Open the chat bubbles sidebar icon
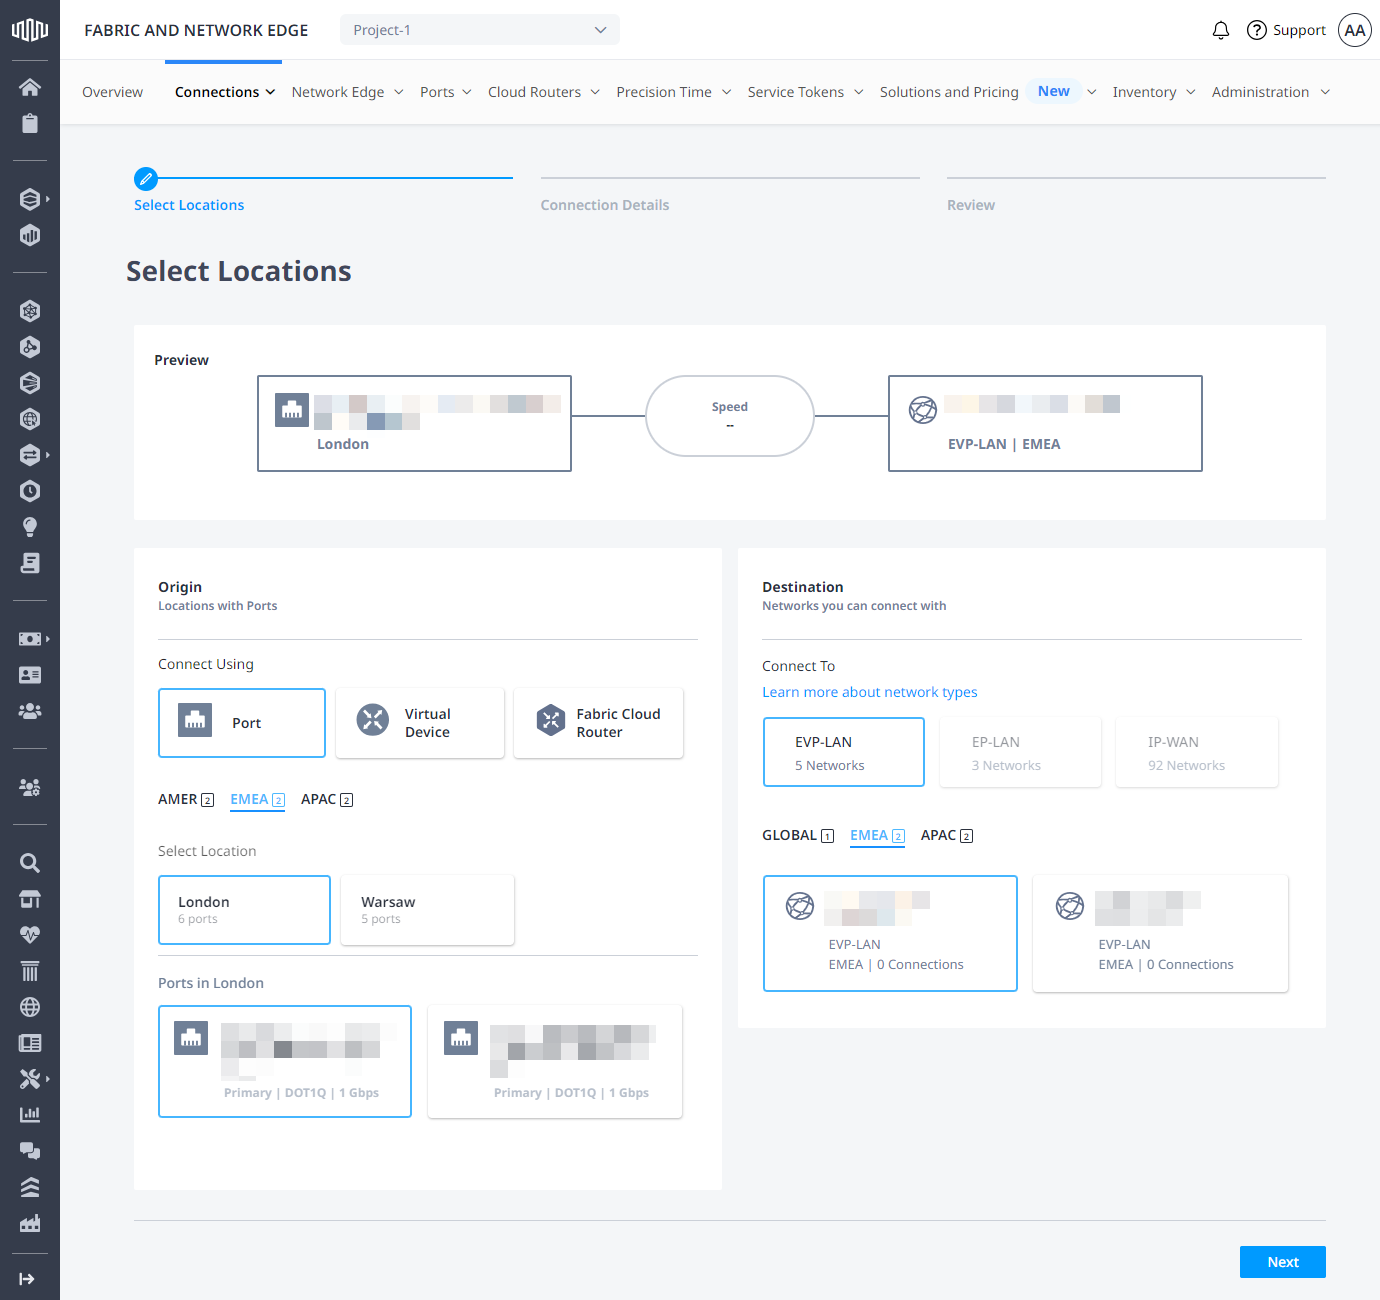This screenshot has height=1300, width=1380. (x=30, y=1151)
